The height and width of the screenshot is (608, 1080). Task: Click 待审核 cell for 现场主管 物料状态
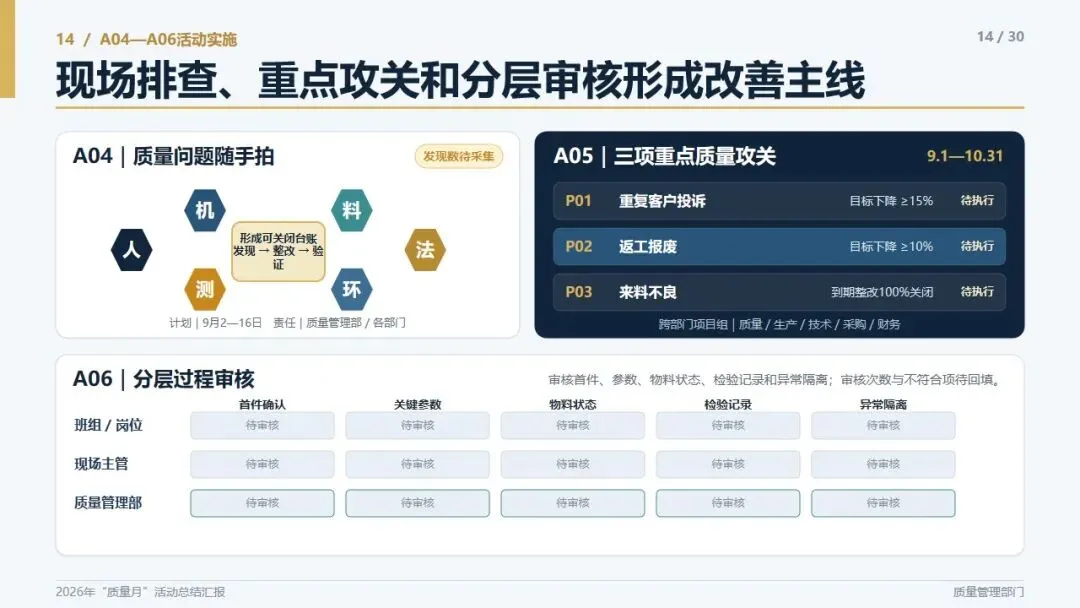pos(573,464)
